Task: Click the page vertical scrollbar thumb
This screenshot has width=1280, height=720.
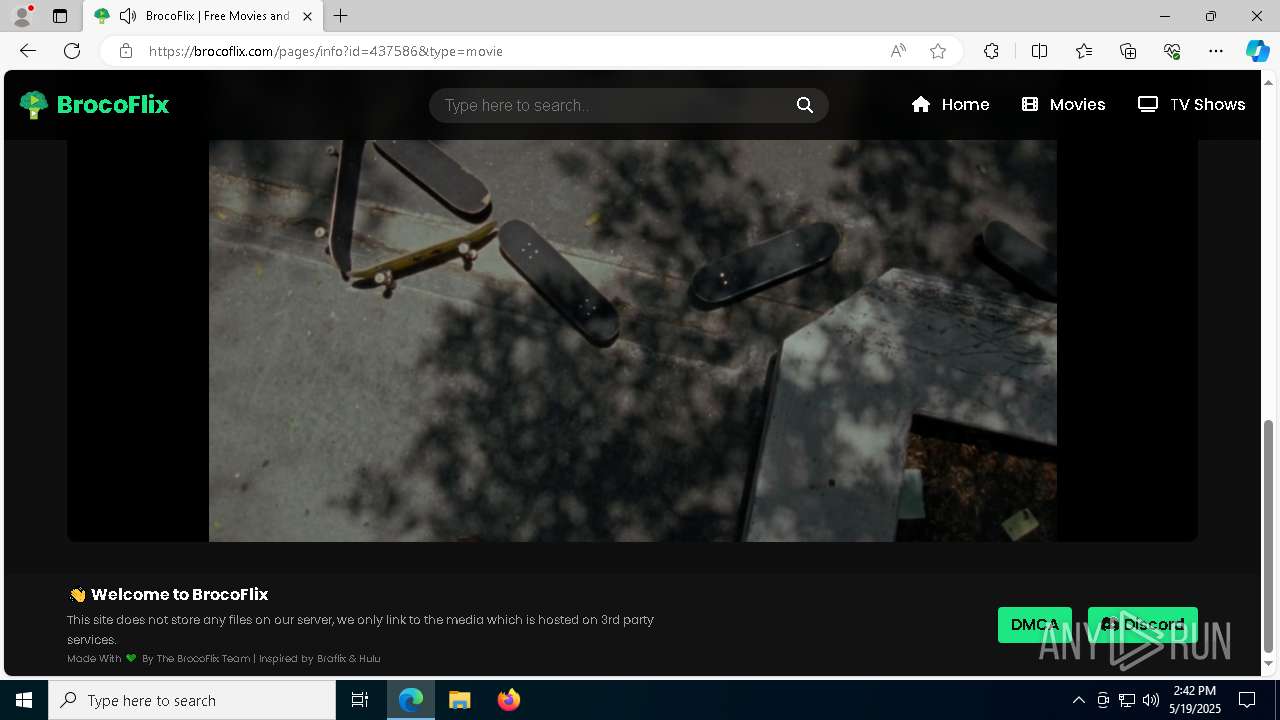Action: click(1269, 536)
